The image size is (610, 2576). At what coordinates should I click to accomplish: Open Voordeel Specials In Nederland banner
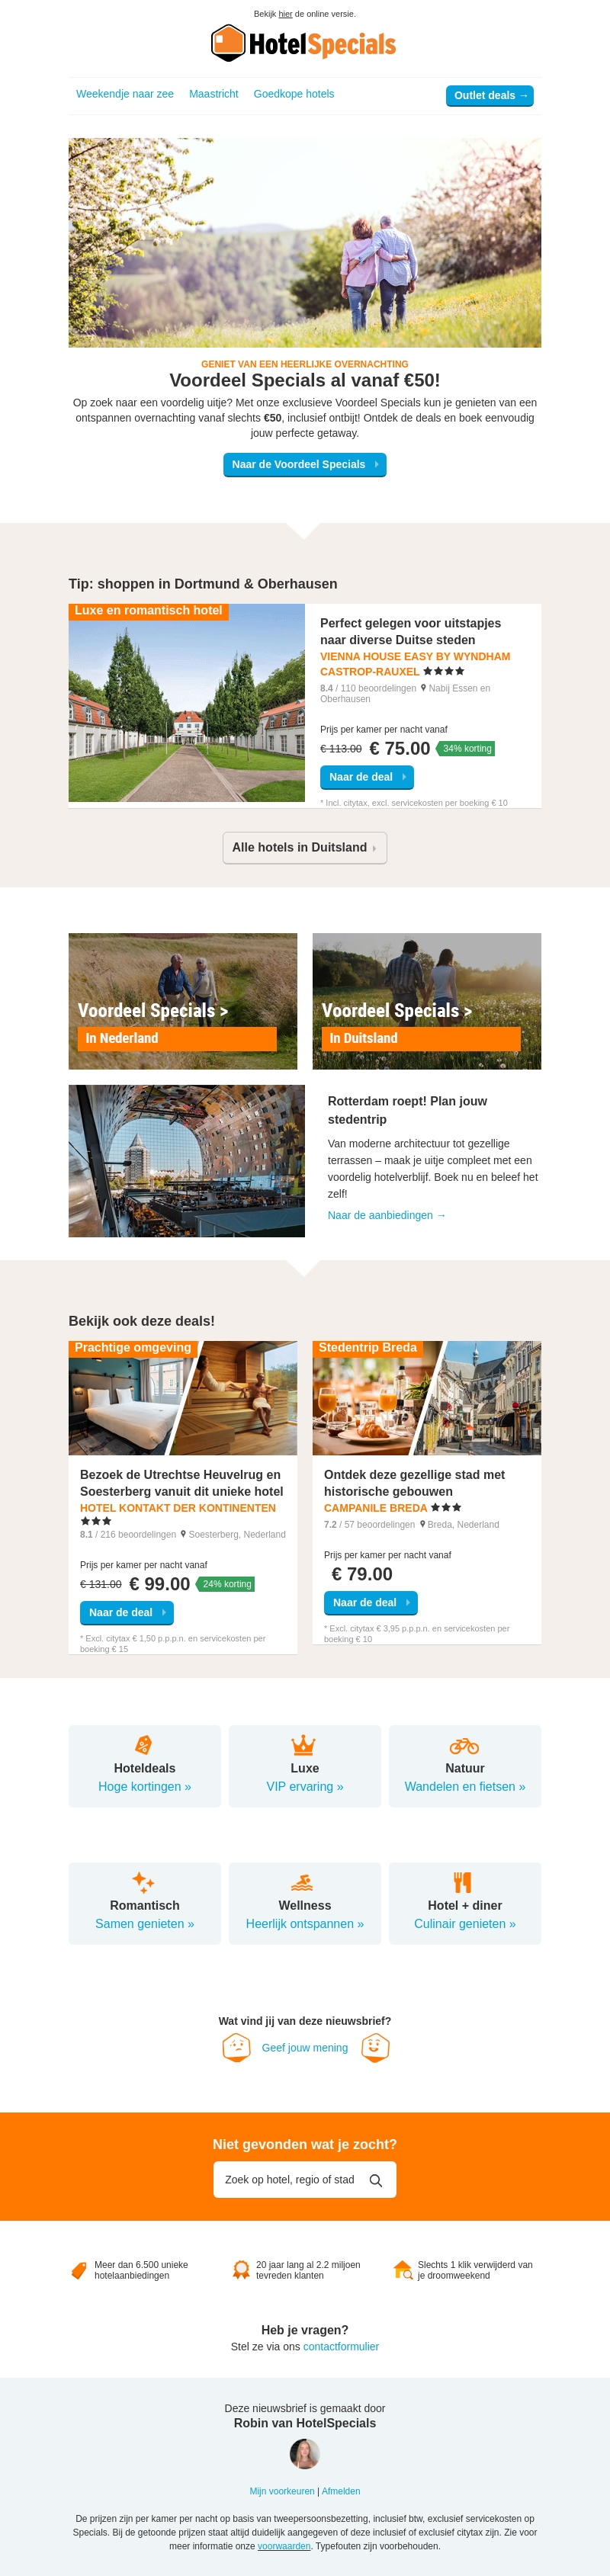[183, 1001]
